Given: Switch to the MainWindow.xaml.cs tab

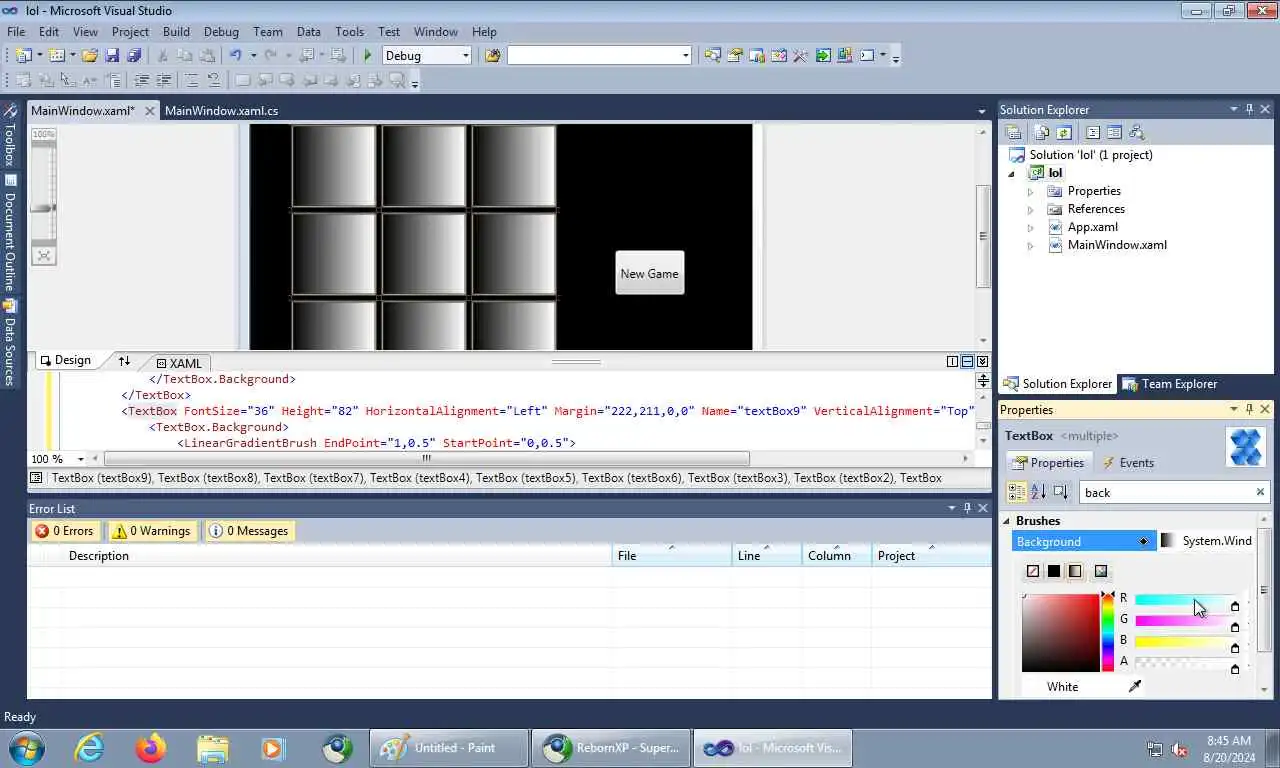Looking at the screenshot, I should 221,111.
